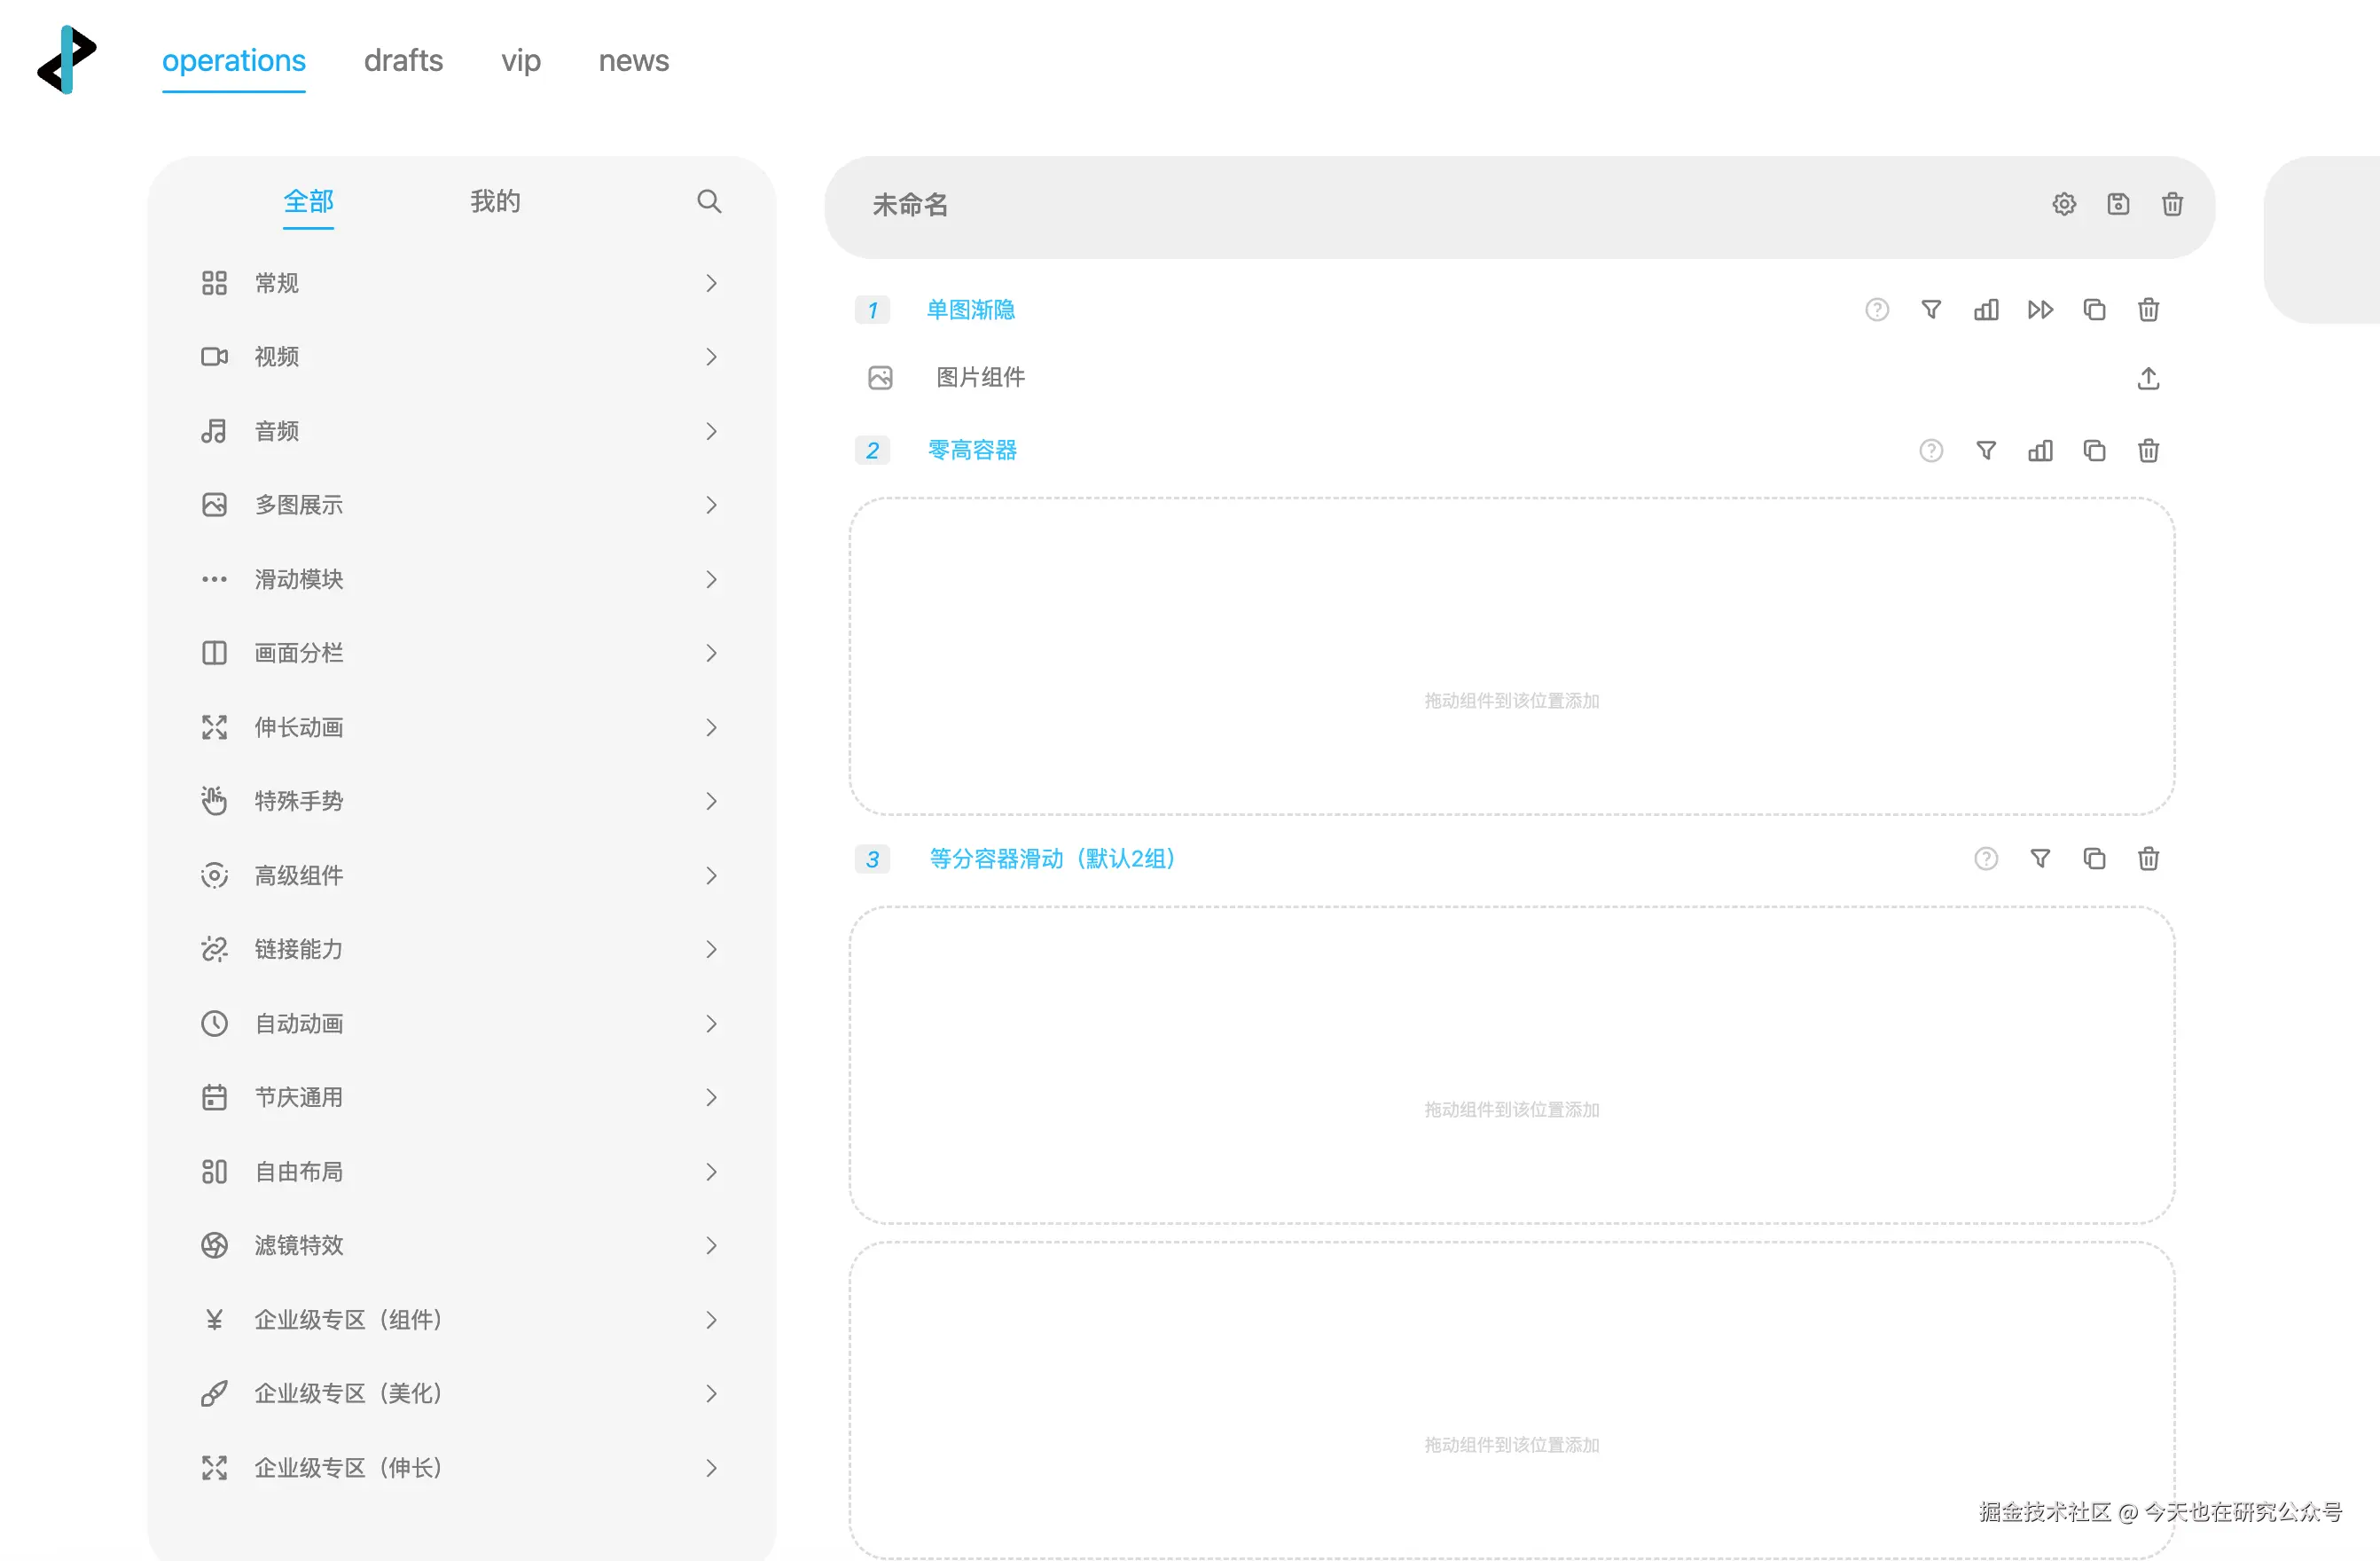The width and height of the screenshot is (2380, 1561).
Task: Click the search icon in component panel
Action: click(709, 201)
